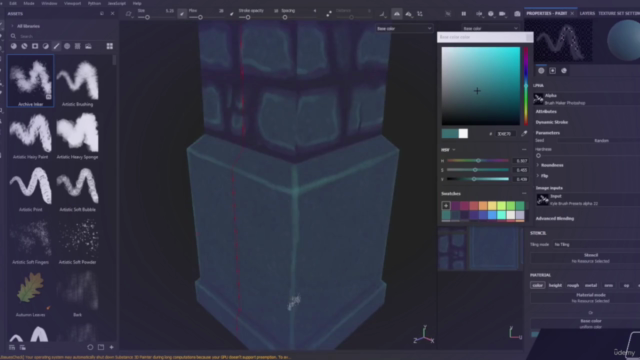
Task: Open camera settings dropdown icon
Action: (502, 14)
